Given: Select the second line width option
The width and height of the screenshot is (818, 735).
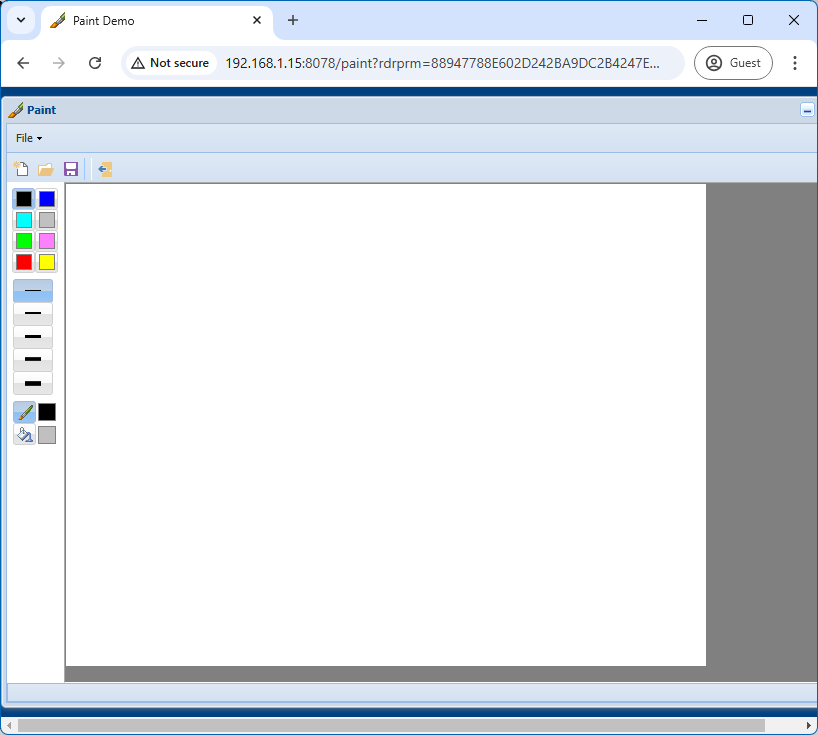Looking at the screenshot, I should point(33,314).
